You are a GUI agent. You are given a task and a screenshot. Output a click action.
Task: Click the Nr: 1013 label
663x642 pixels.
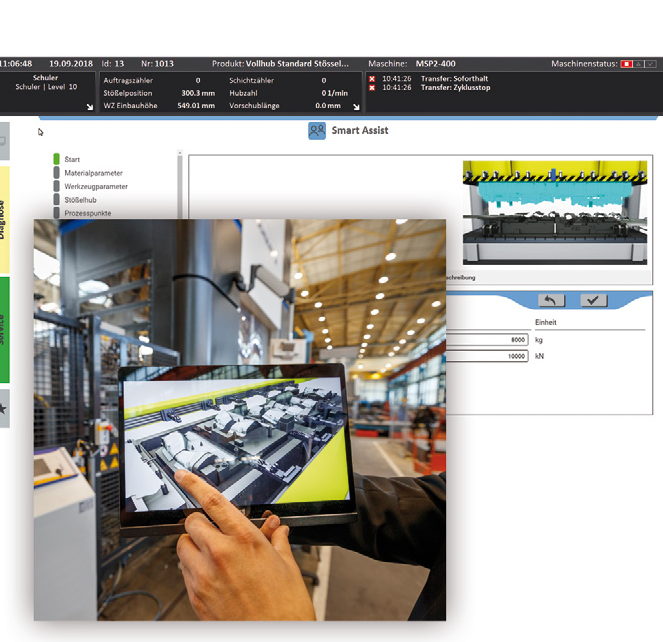pyautogui.click(x=157, y=64)
